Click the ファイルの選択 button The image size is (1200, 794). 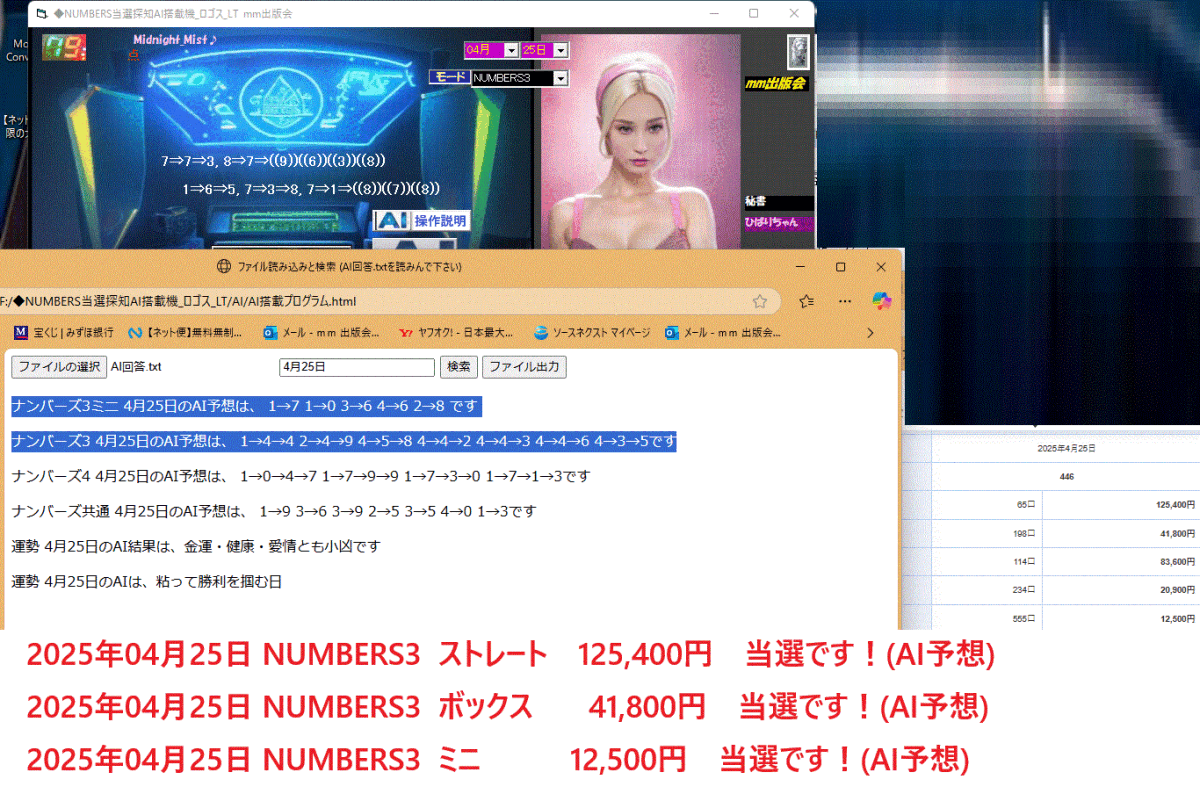coord(58,367)
